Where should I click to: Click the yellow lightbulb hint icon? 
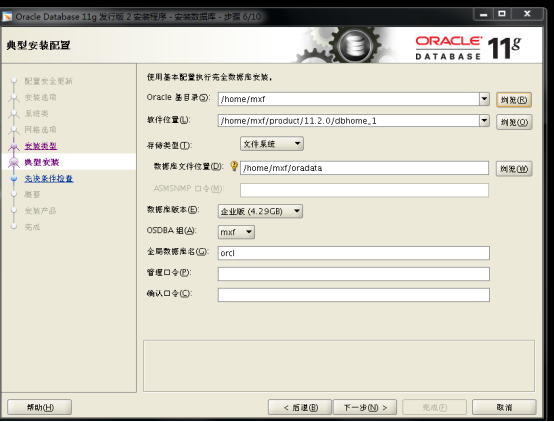coord(234,165)
